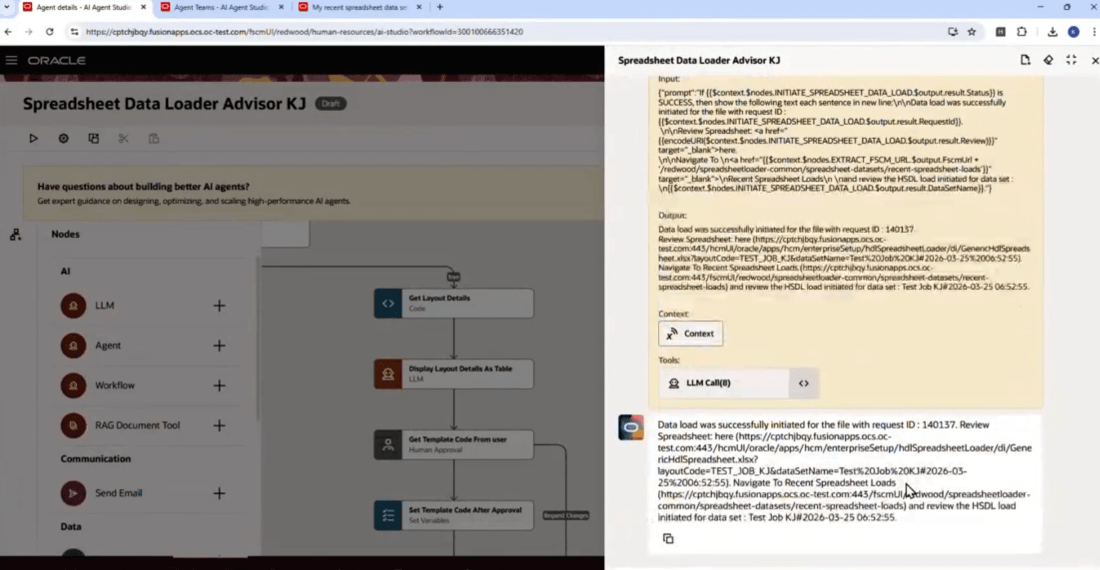1100x570 pixels.
Task: Open a new browser tab
Action: coord(440,7)
